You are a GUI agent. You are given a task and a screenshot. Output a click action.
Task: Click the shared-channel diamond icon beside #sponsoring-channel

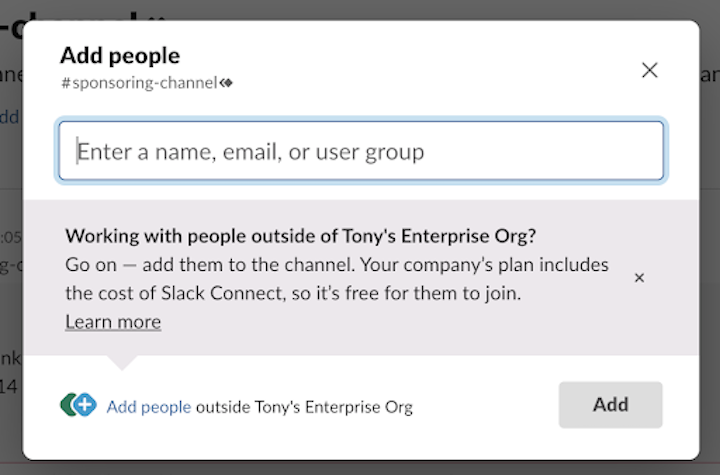227,83
